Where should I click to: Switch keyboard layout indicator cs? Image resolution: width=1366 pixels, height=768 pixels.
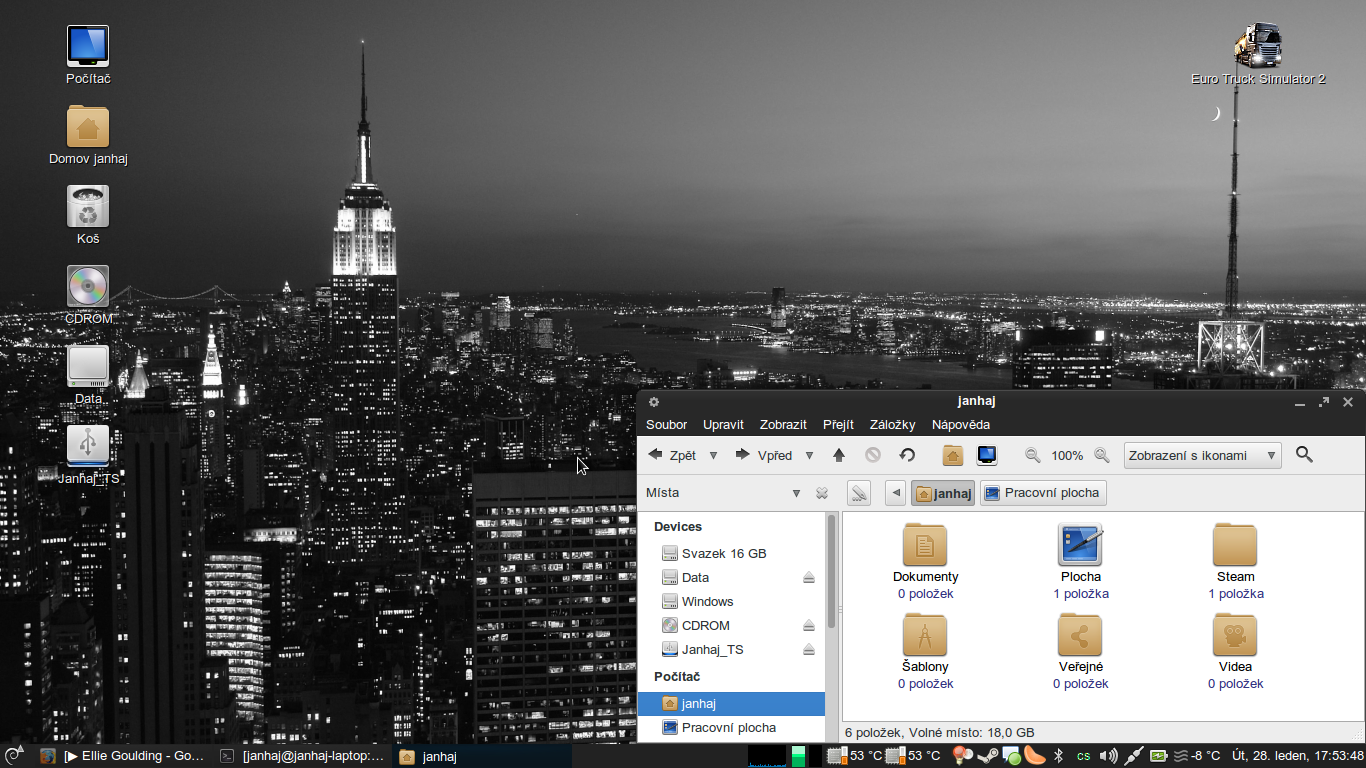pyautogui.click(x=1083, y=756)
